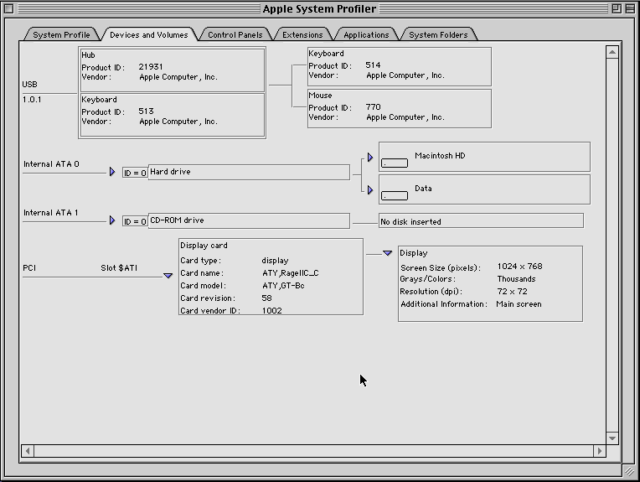640x482 pixels.
Task: Click the window close box
Action: pos(9,8)
